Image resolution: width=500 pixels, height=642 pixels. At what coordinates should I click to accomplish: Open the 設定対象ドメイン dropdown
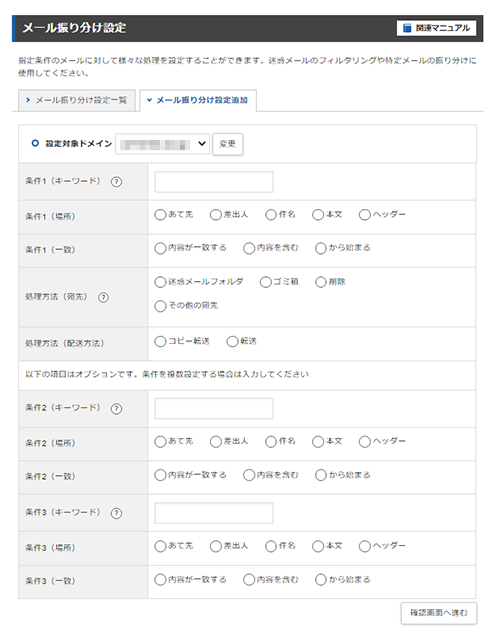pyautogui.click(x=163, y=144)
